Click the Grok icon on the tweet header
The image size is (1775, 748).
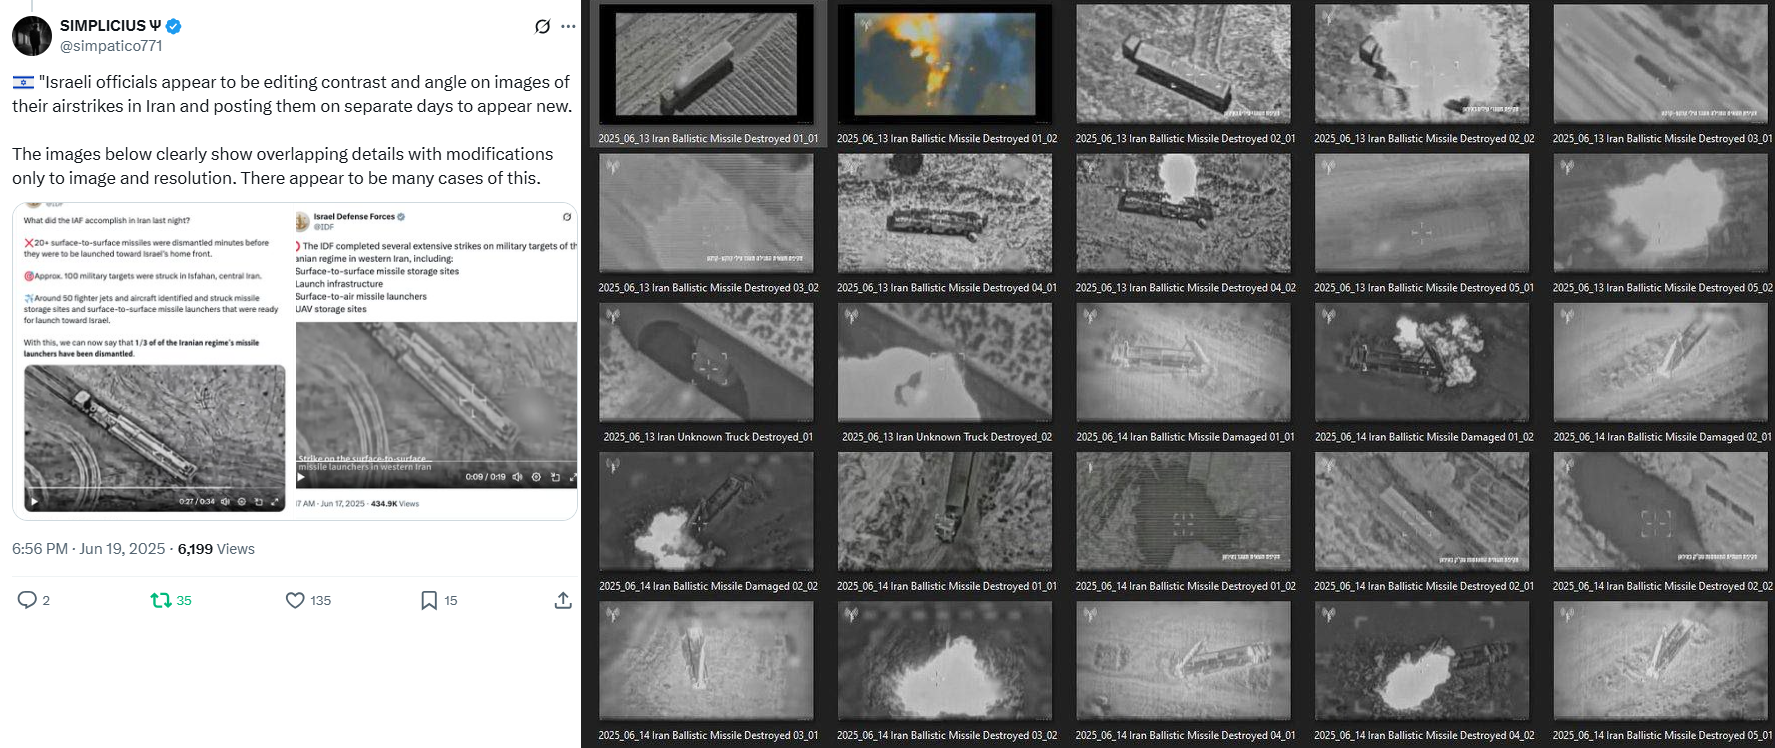tap(542, 26)
